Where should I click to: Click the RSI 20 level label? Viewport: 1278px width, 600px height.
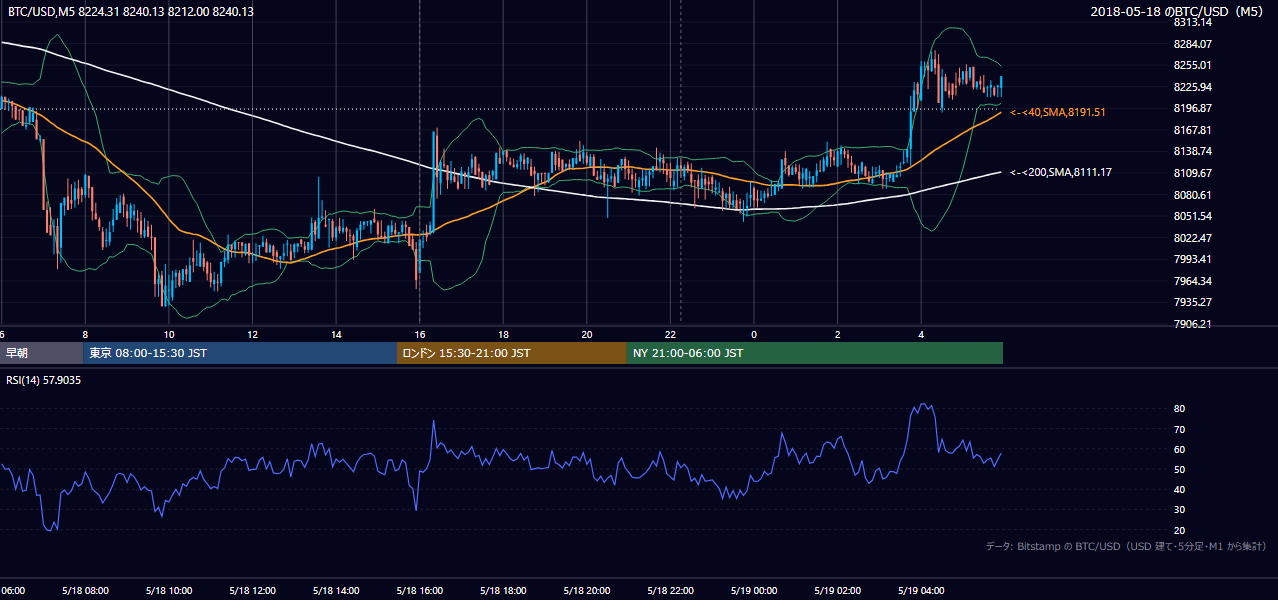1179,530
